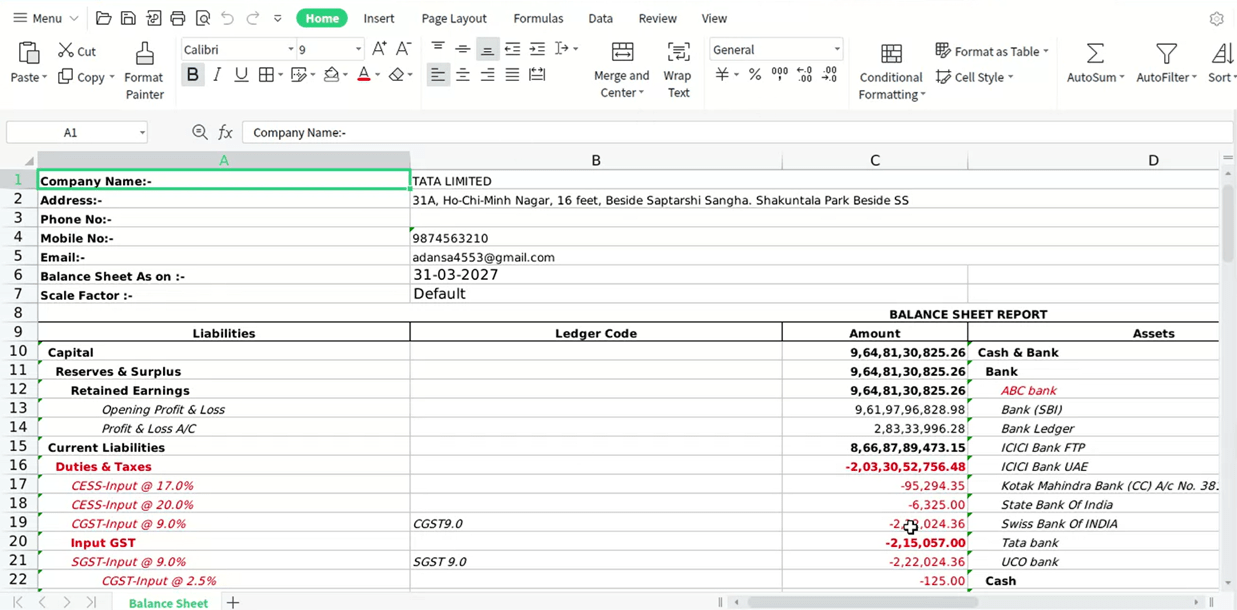Switch to the Page Layout tab
Screen dimensions: 1237x610
pyautogui.click(x=454, y=18)
